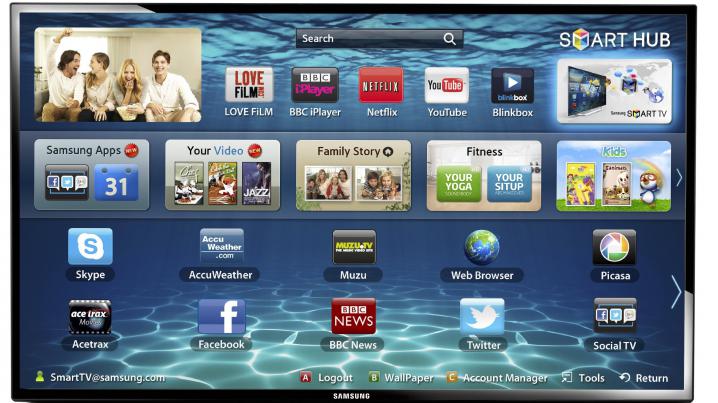Open the social icons tile in Samsung Apps
718x403 pixels.
coord(67,183)
